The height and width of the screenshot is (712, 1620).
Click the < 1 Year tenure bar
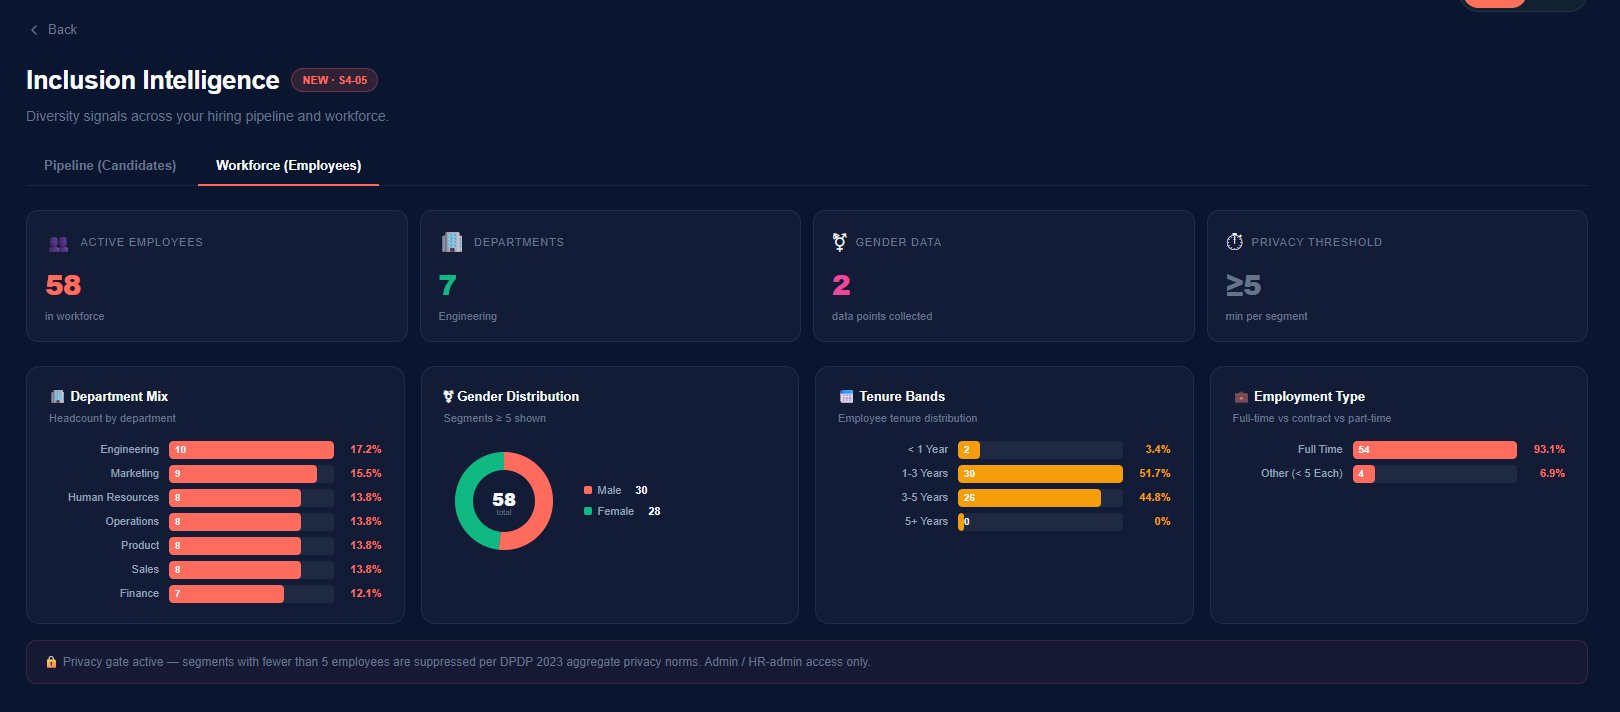click(969, 450)
